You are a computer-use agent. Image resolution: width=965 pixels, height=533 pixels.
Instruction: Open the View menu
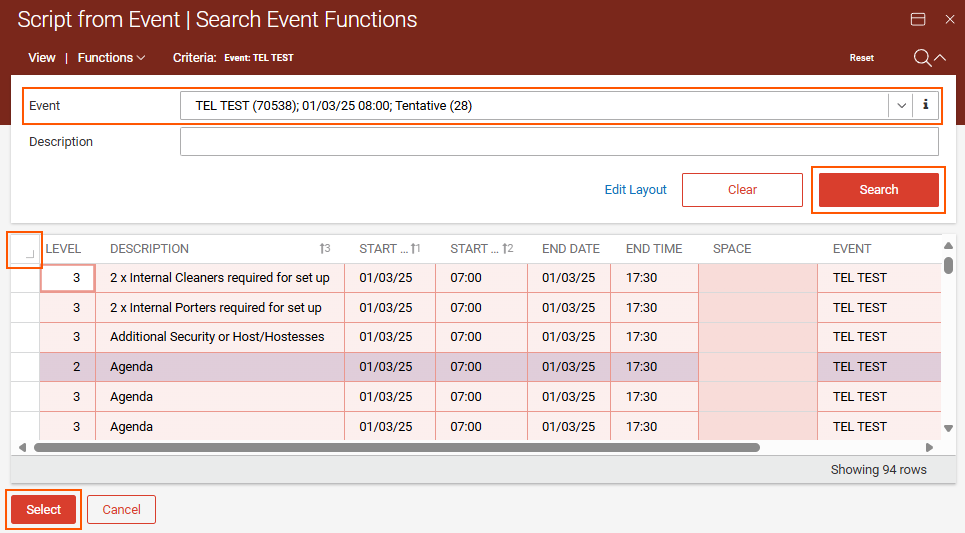pos(42,57)
